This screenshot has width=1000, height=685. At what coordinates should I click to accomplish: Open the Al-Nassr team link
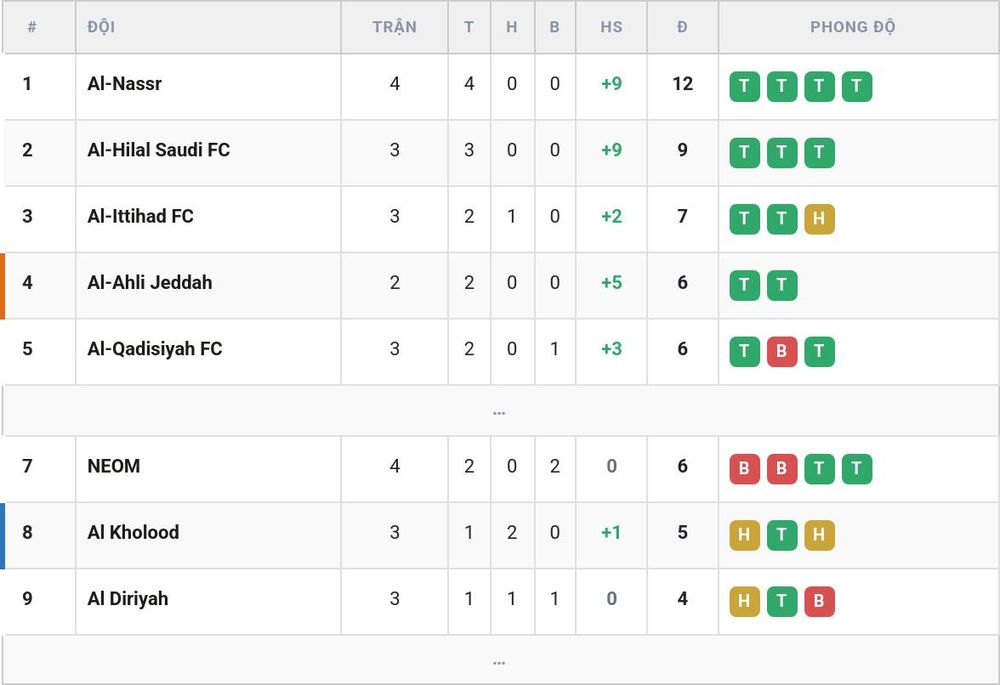point(124,84)
